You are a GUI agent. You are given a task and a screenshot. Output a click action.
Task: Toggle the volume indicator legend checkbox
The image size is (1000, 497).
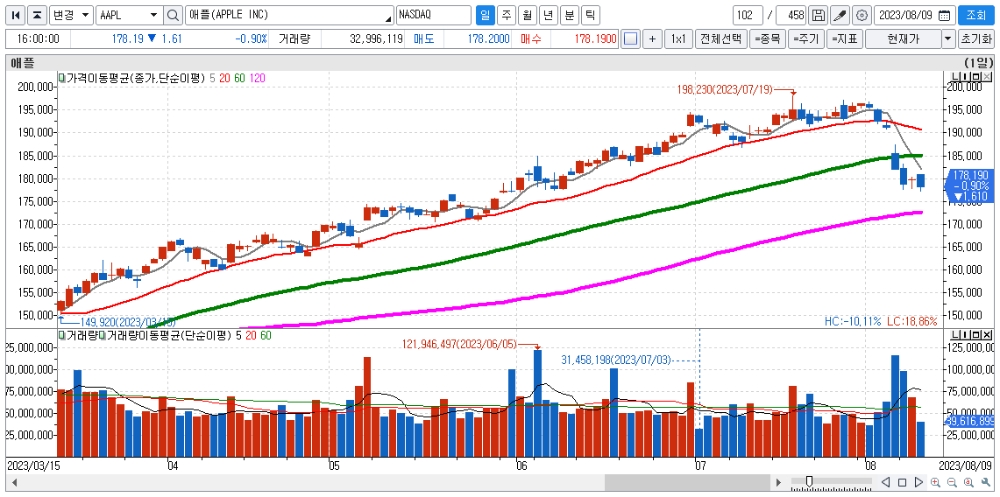point(62,335)
